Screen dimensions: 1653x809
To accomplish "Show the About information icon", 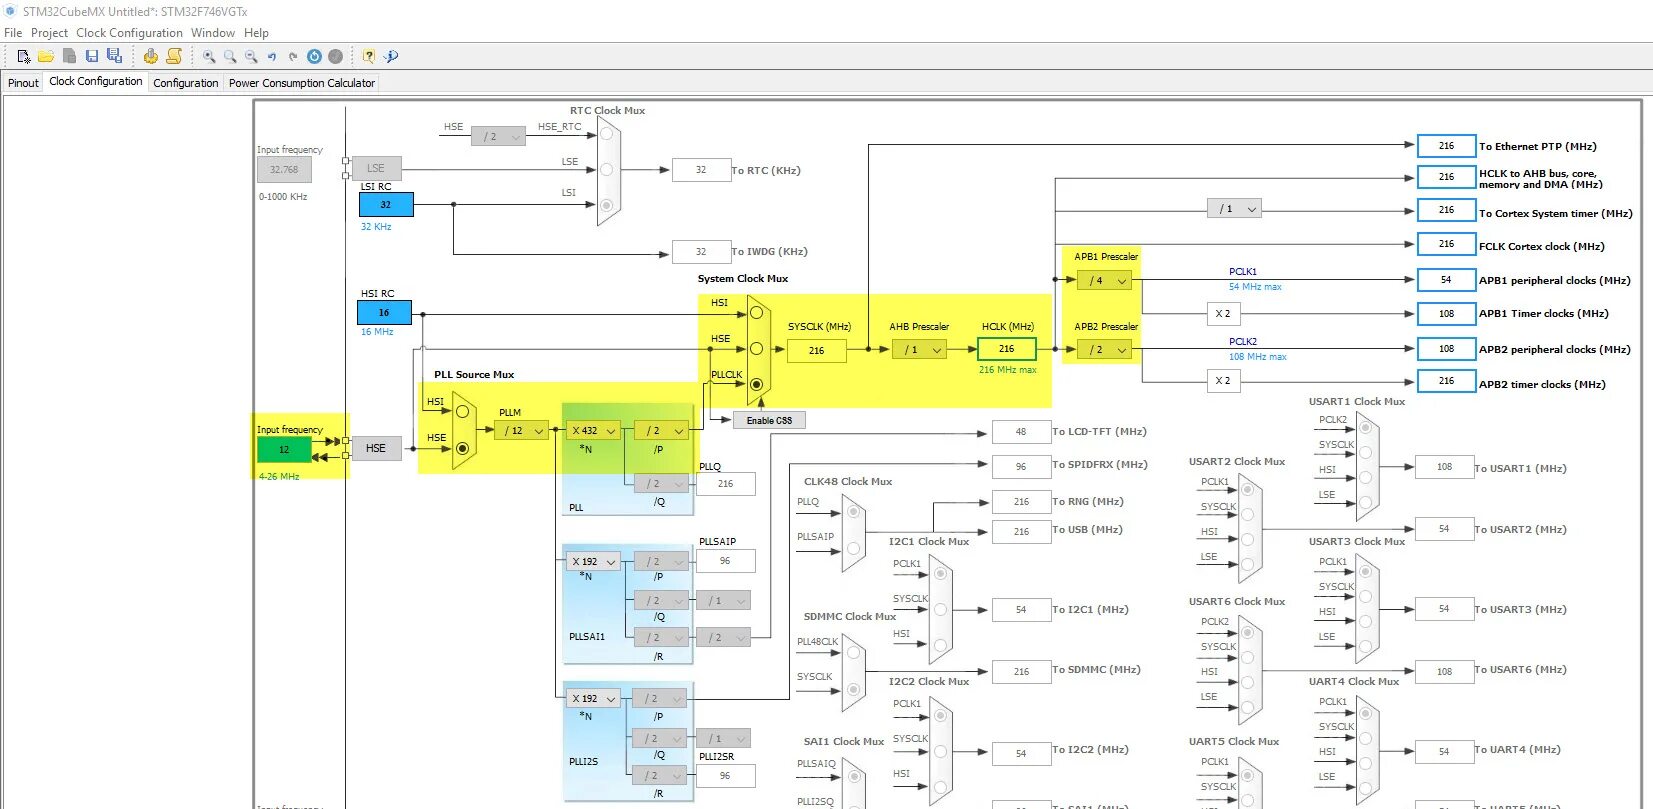I will [x=391, y=56].
